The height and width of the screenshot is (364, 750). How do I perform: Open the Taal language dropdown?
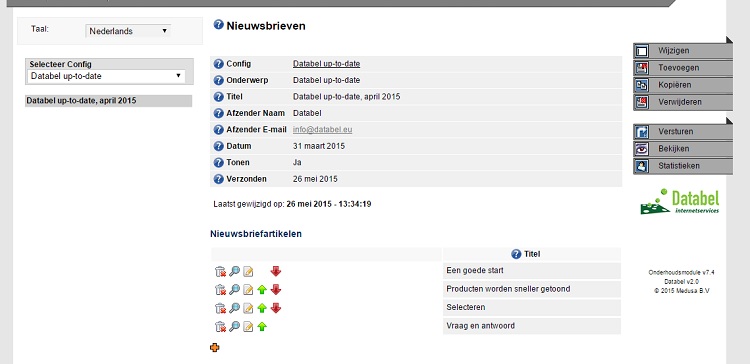[x=128, y=31]
